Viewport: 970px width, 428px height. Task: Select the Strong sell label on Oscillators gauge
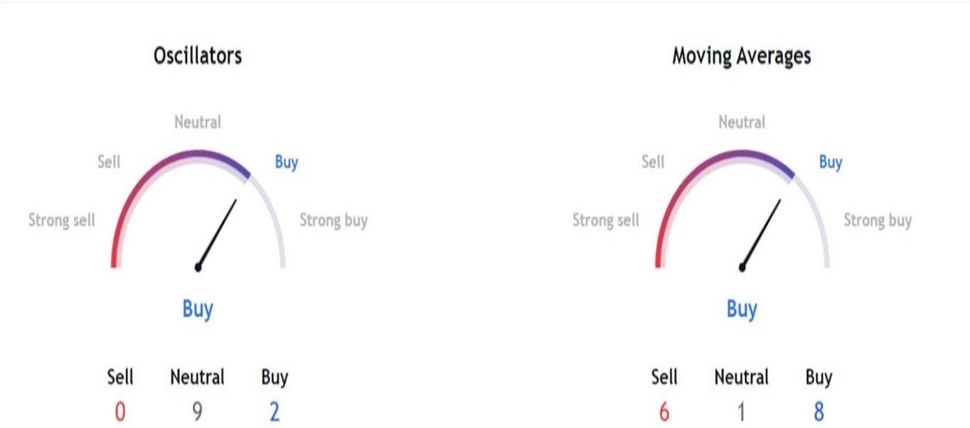(62, 220)
